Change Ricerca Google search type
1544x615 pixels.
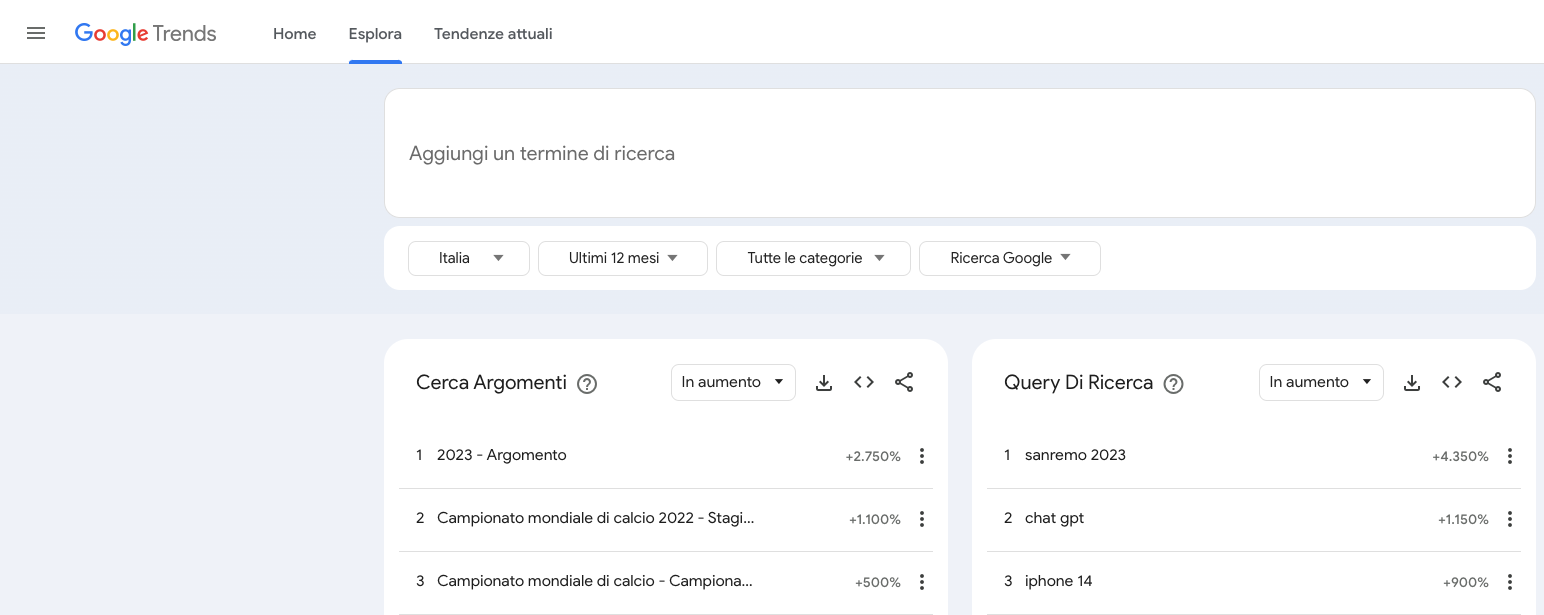click(x=1009, y=258)
